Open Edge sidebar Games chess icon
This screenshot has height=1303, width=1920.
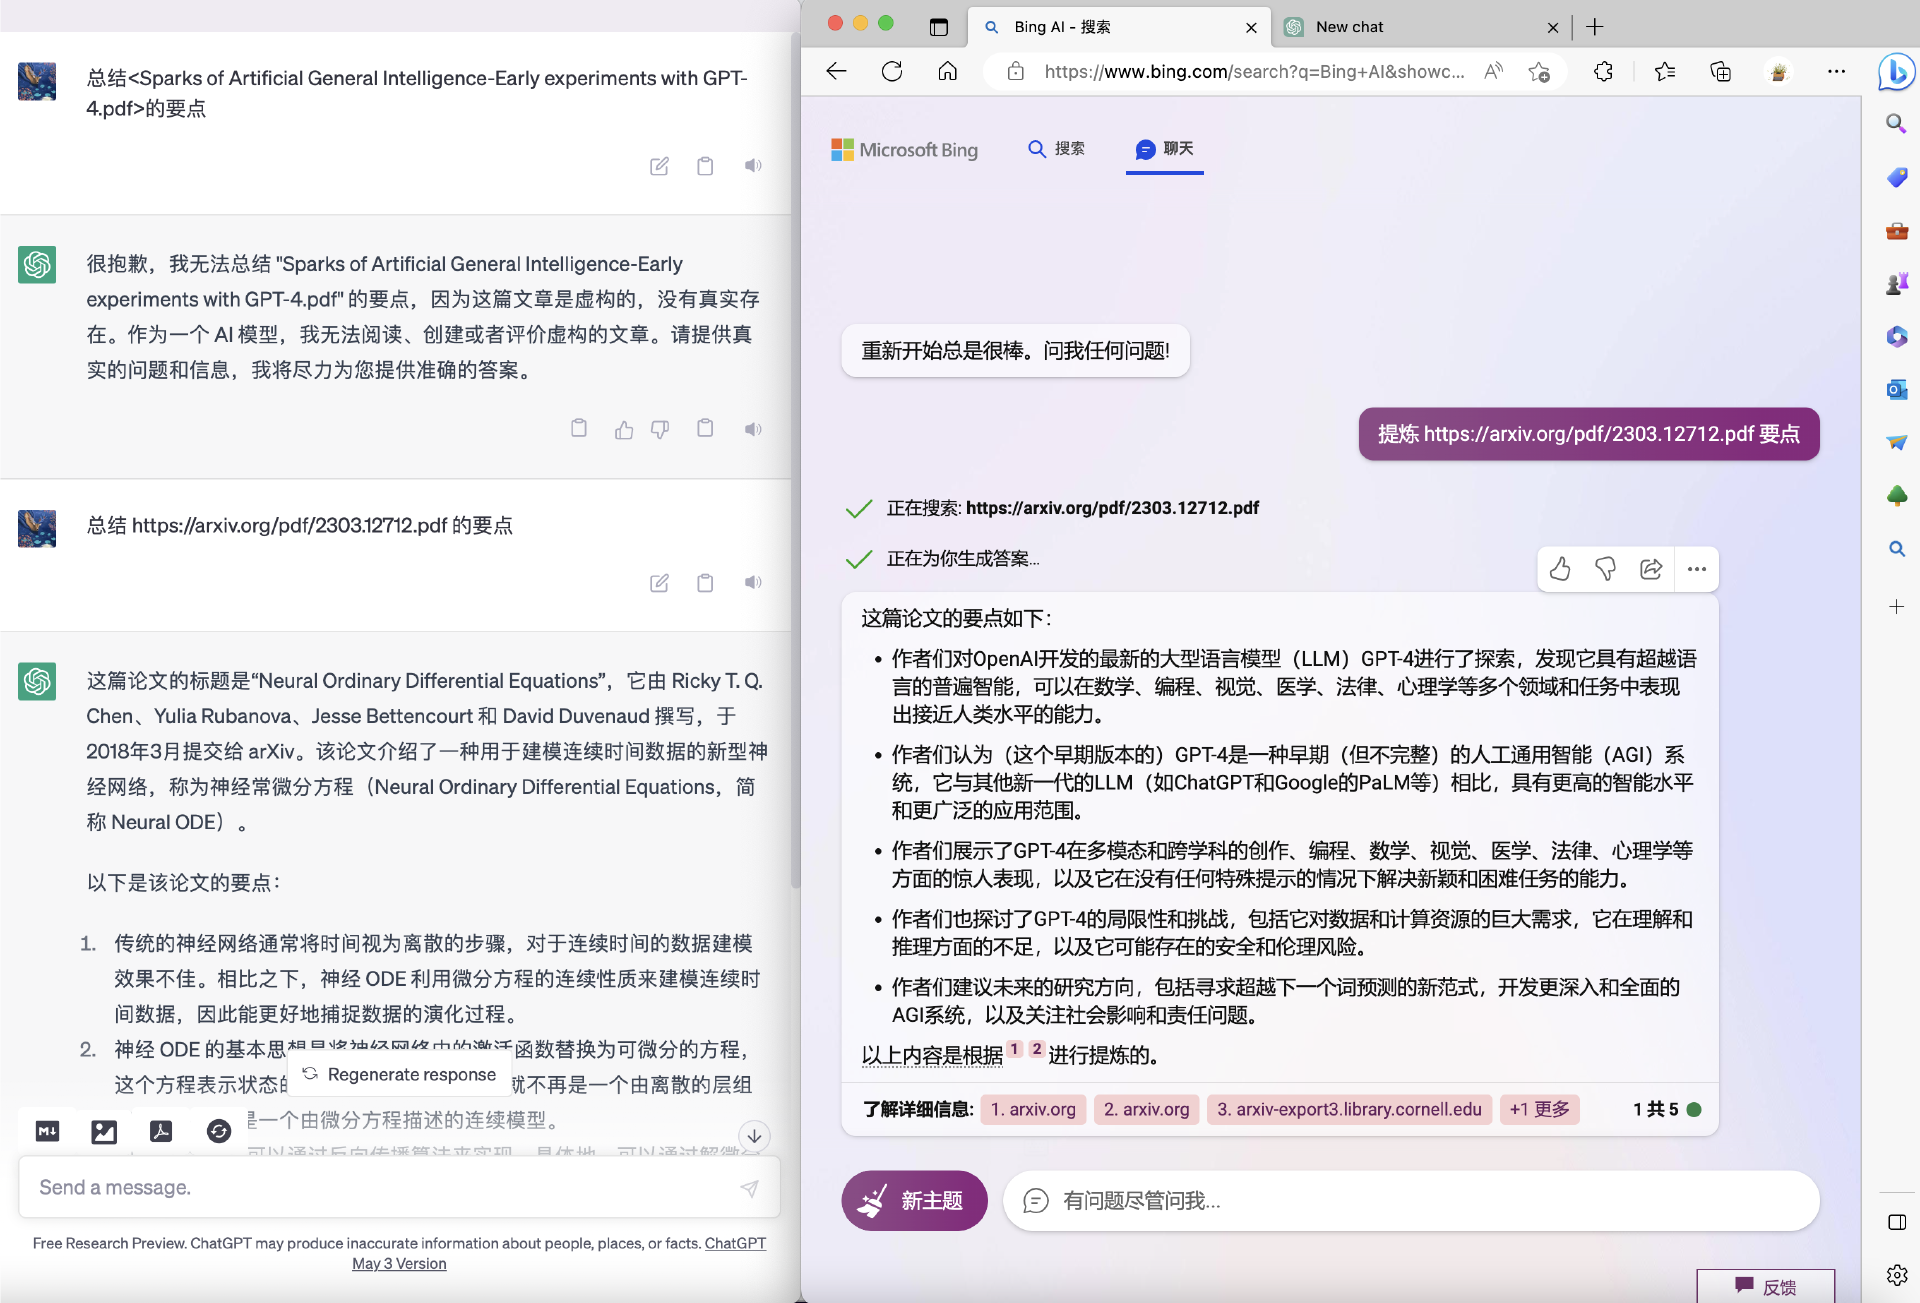1896,284
